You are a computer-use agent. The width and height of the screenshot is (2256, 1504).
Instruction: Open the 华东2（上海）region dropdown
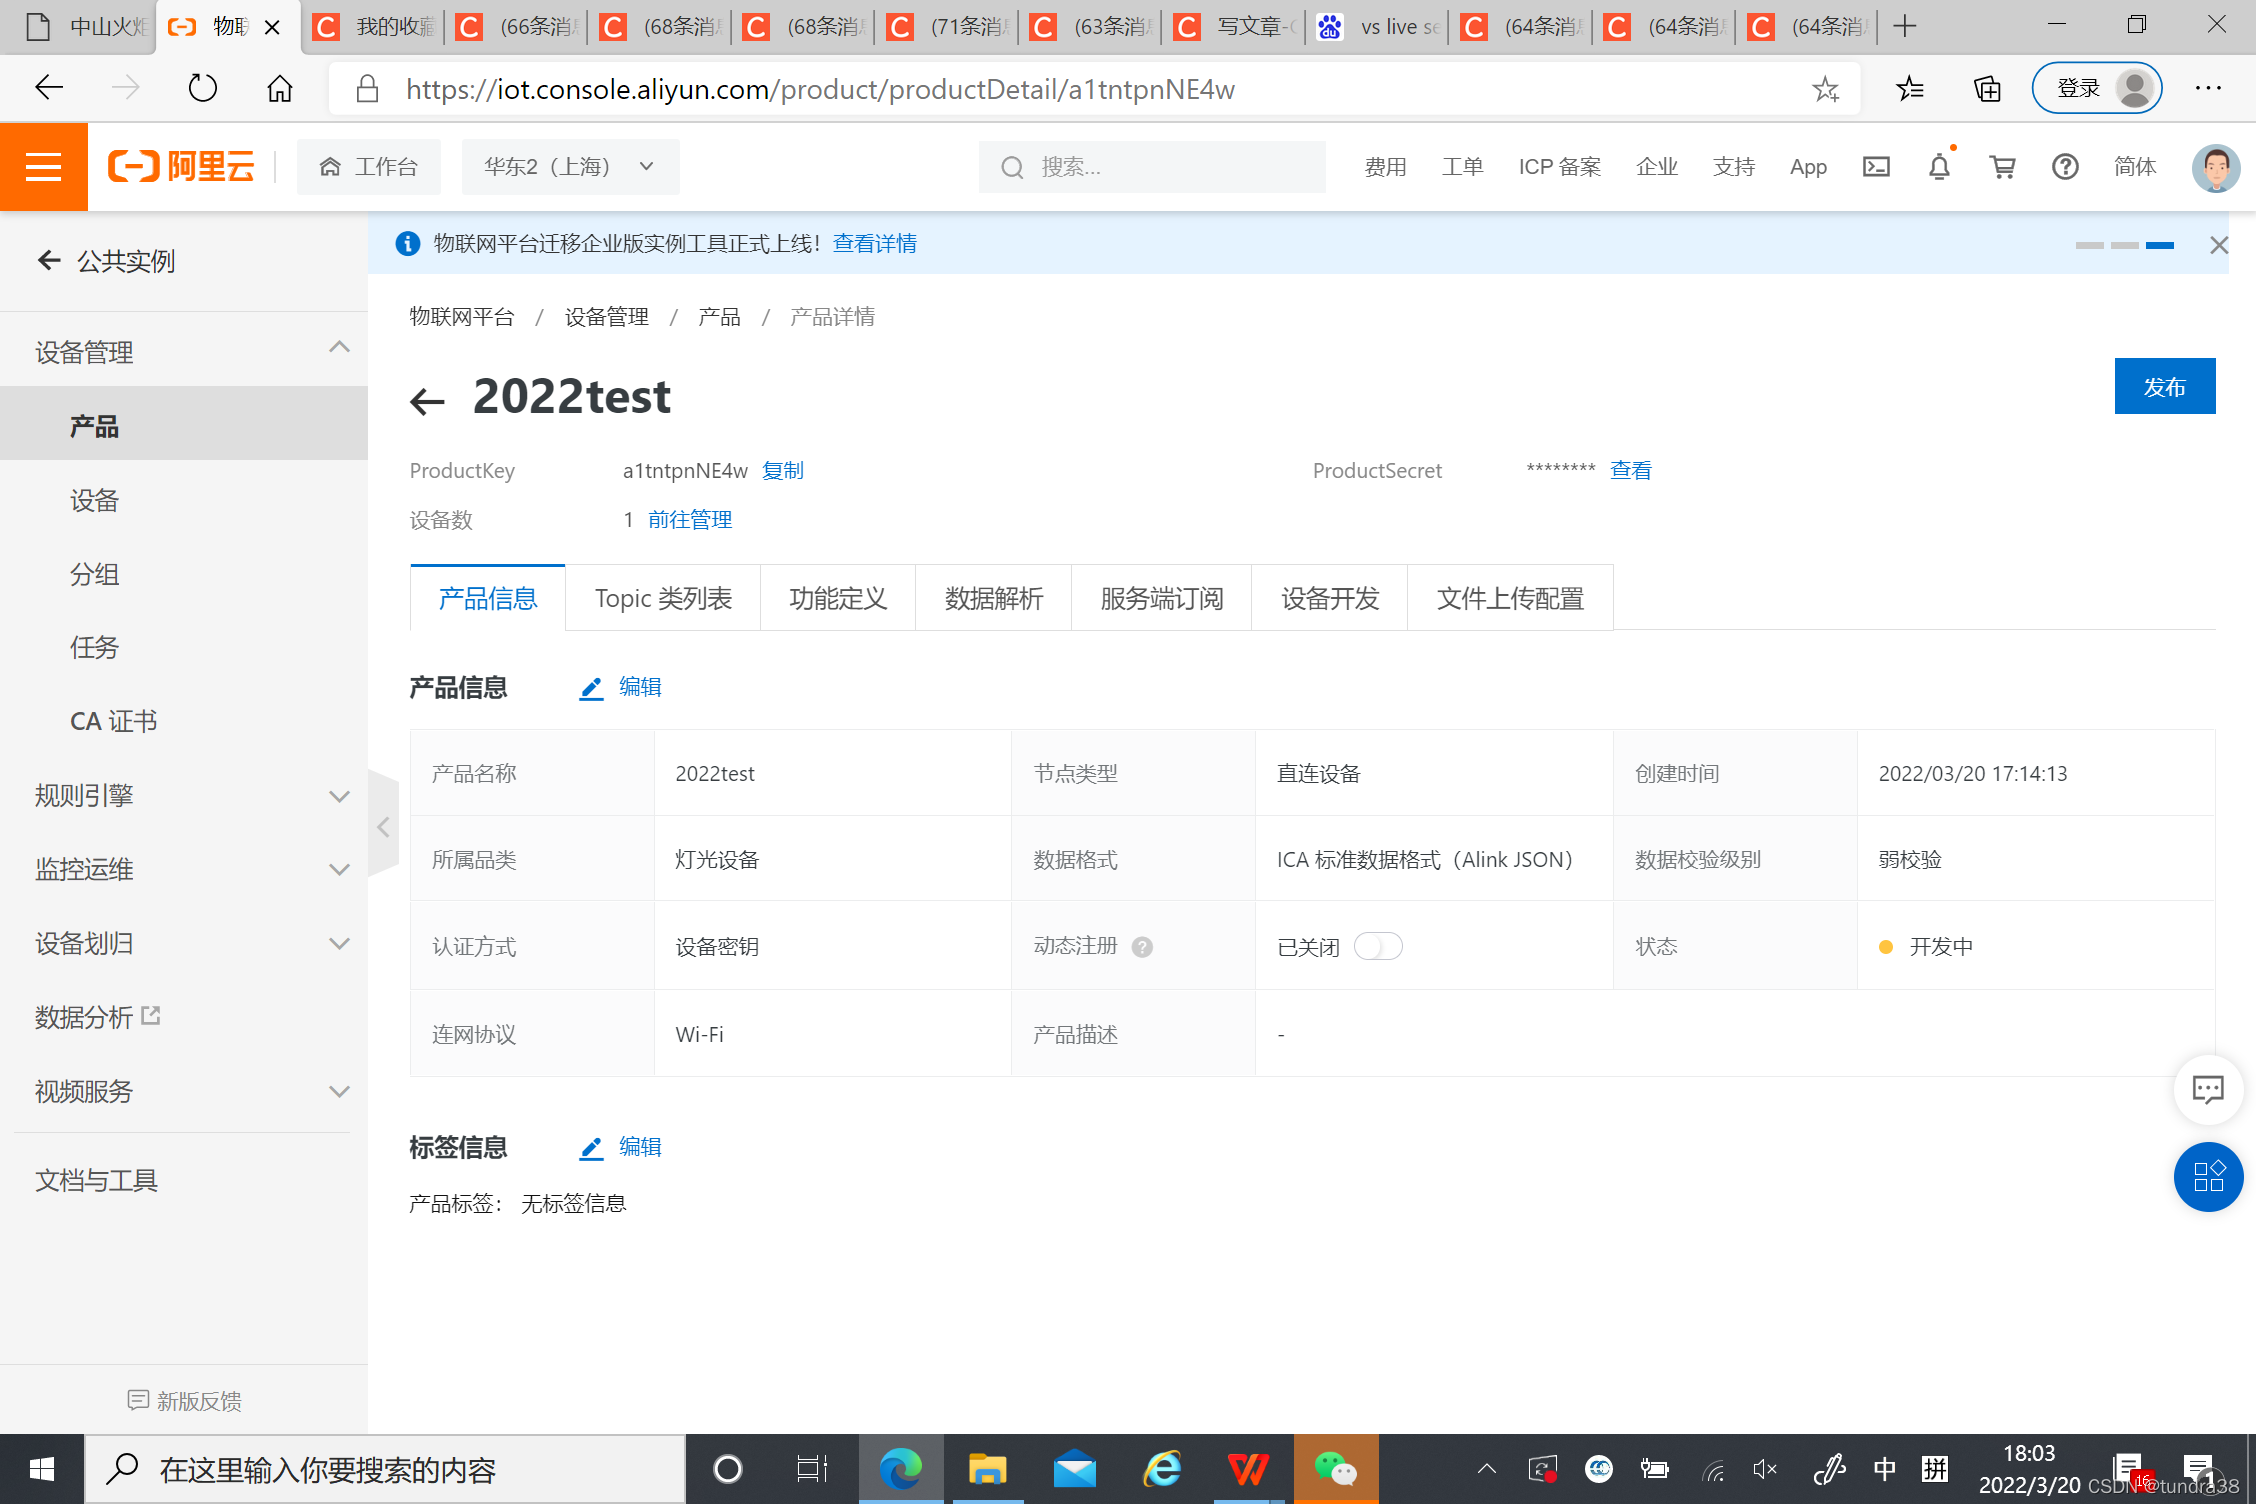tap(570, 167)
